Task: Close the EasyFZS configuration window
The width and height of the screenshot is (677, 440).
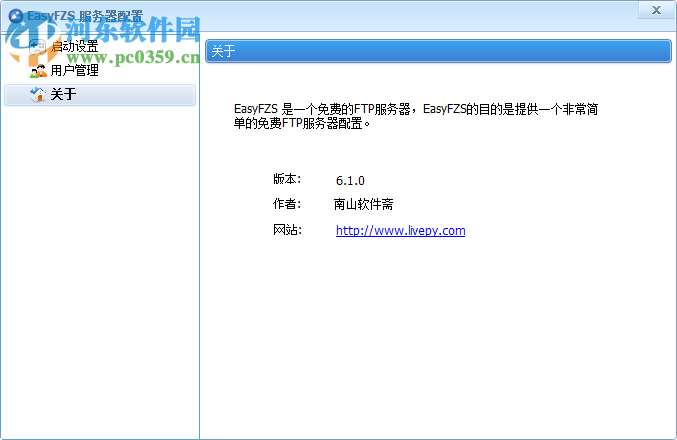Action: pyautogui.click(x=656, y=10)
